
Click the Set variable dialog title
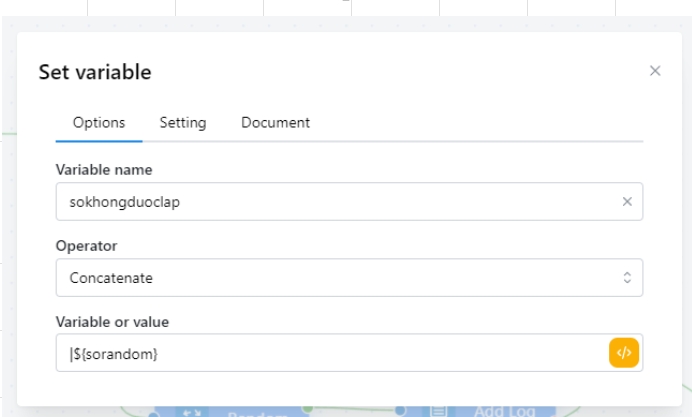[x=95, y=72]
